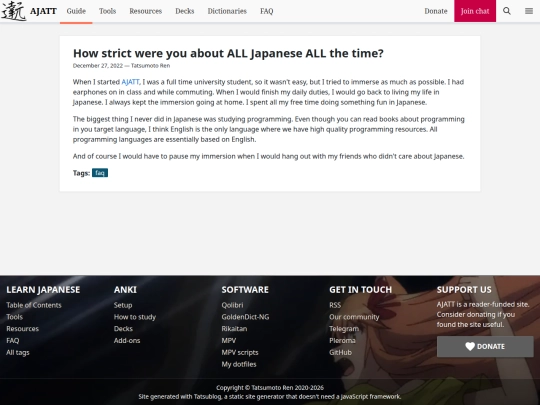
Task: Open Setup link under Anki
Action: [123, 305]
